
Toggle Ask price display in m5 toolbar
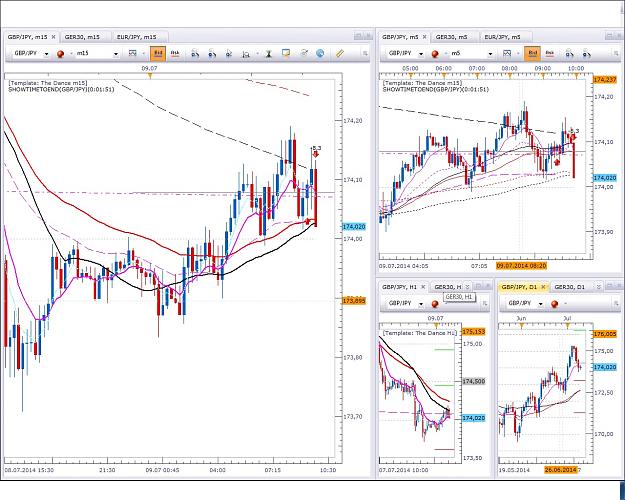pos(550,53)
